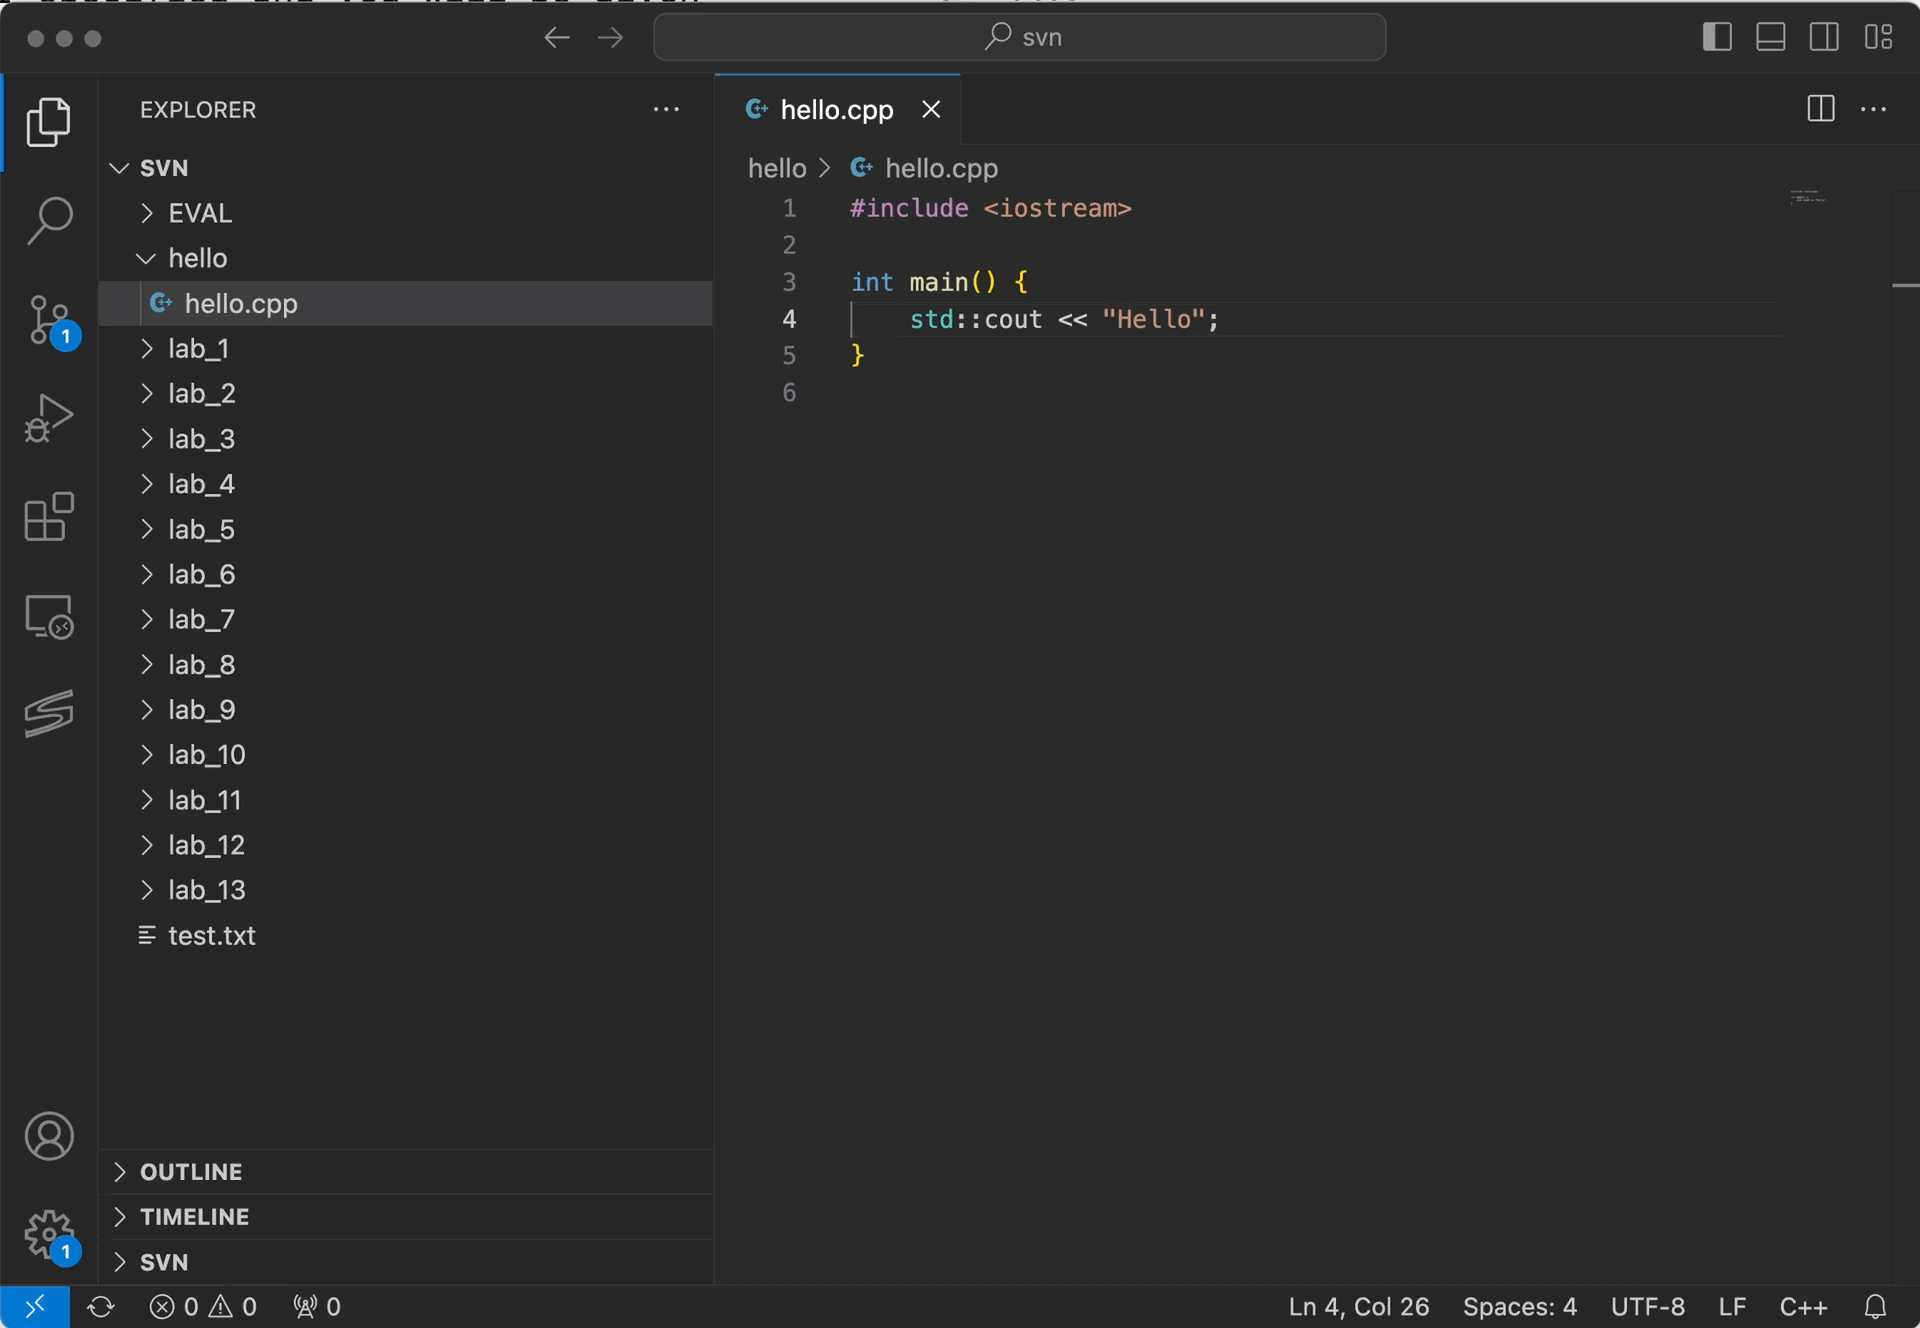Click the Accounts icon
The height and width of the screenshot is (1328, 1920).
(x=48, y=1136)
